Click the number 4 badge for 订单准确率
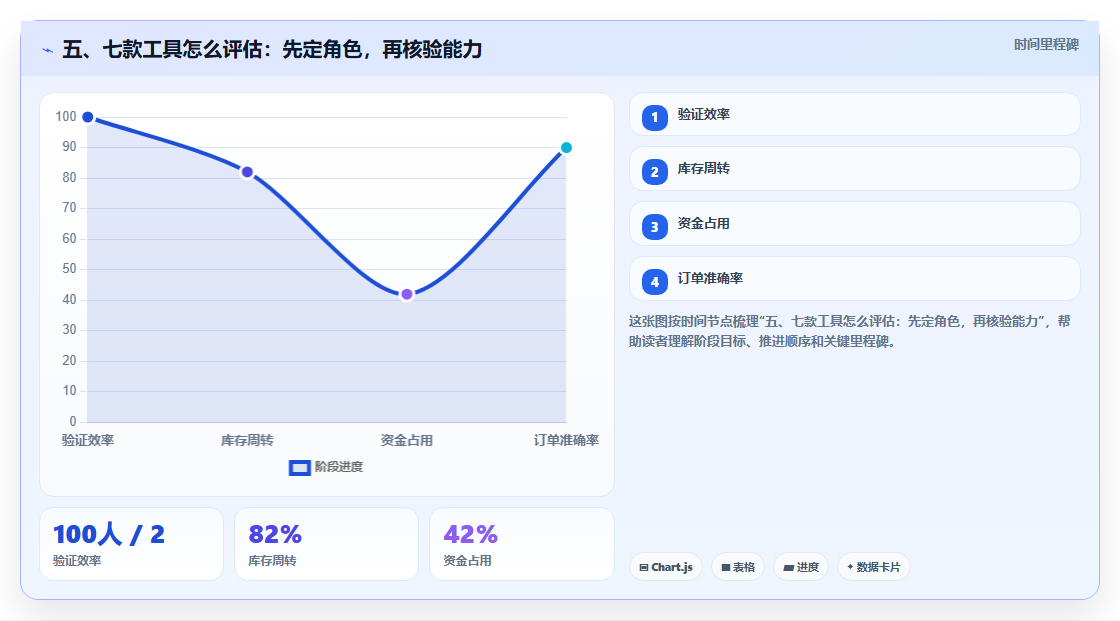Viewport: 1120px width, 621px height. coord(654,282)
